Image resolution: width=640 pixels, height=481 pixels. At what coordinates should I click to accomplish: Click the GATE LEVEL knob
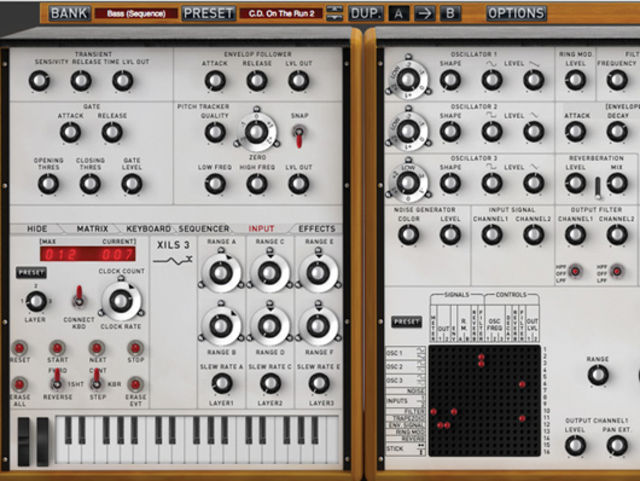[x=132, y=184]
